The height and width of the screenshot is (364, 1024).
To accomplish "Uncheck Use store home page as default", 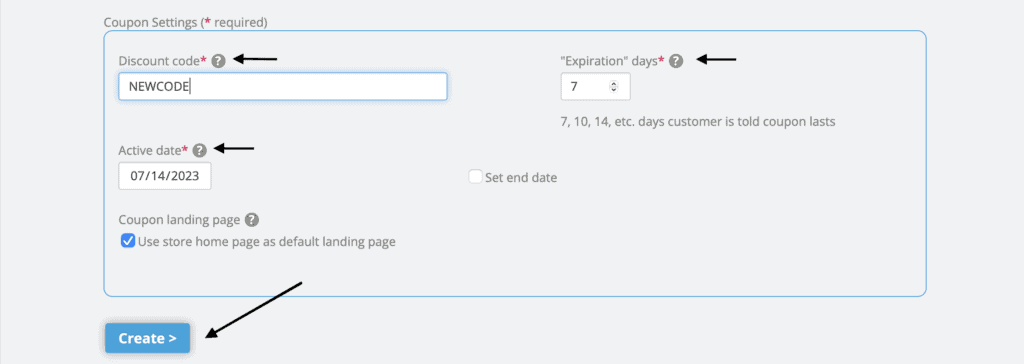I will tap(128, 241).
